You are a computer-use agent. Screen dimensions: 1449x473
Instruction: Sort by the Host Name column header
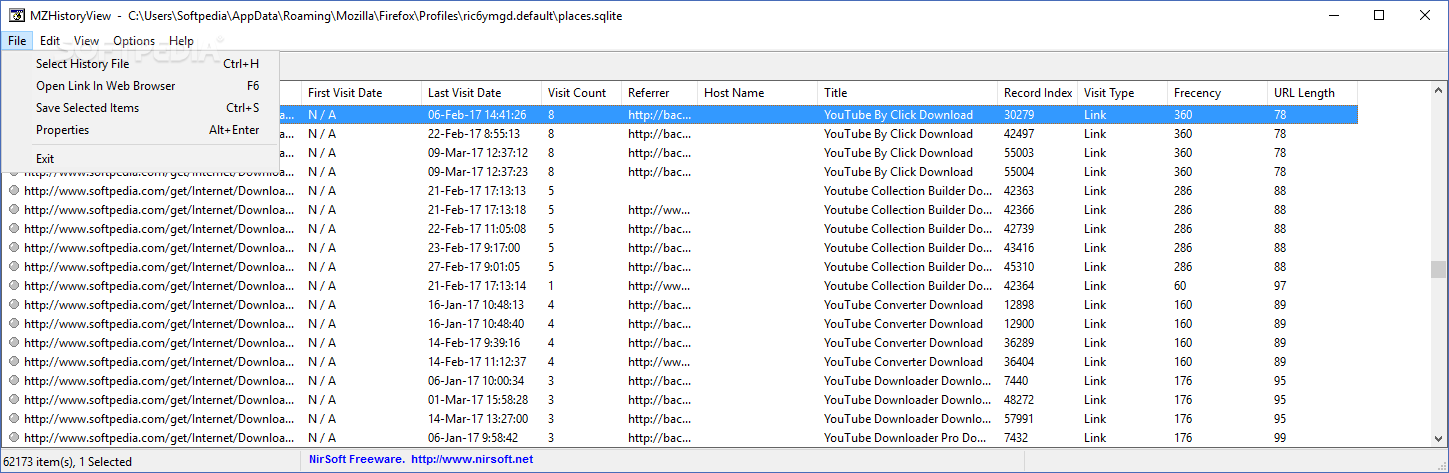point(757,93)
